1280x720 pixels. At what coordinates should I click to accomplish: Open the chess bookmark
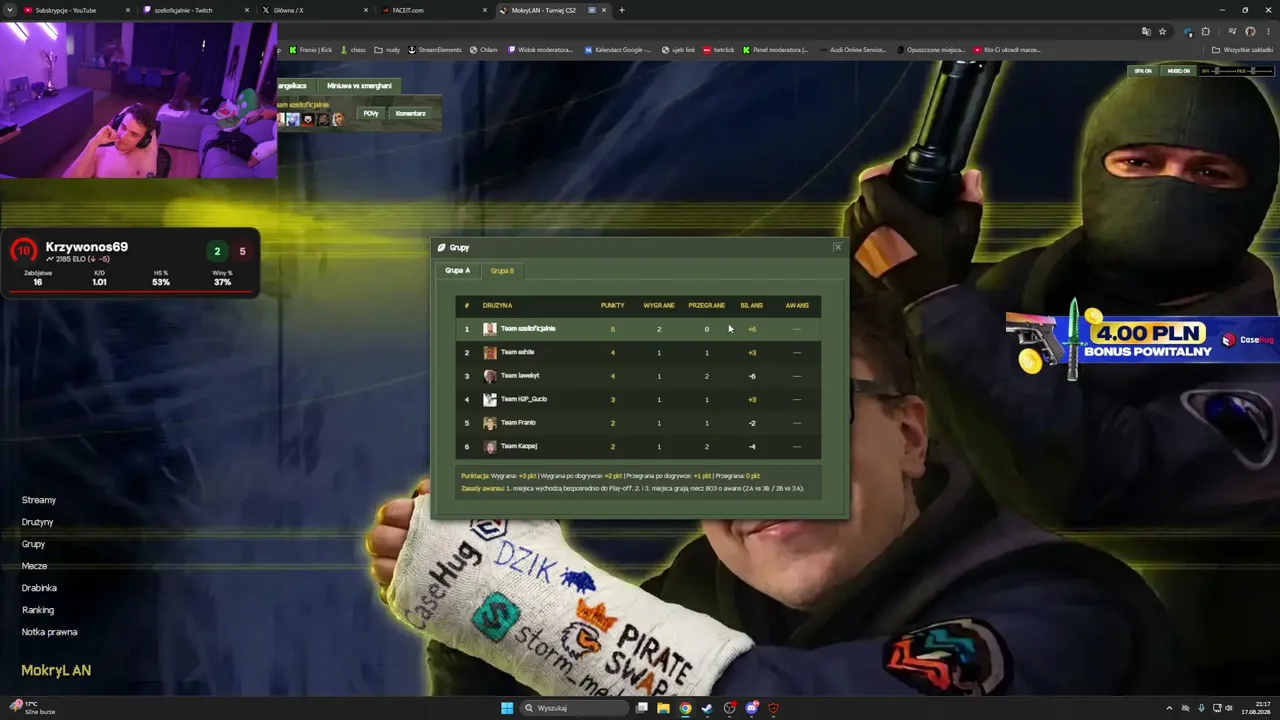click(353, 50)
